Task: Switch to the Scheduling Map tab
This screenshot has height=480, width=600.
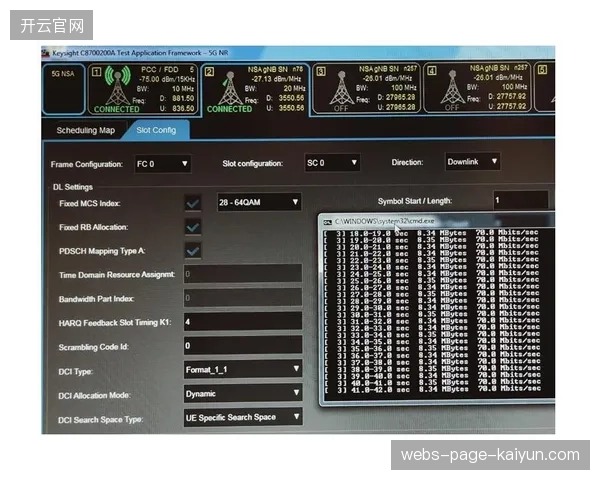Action: pos(86,131)
